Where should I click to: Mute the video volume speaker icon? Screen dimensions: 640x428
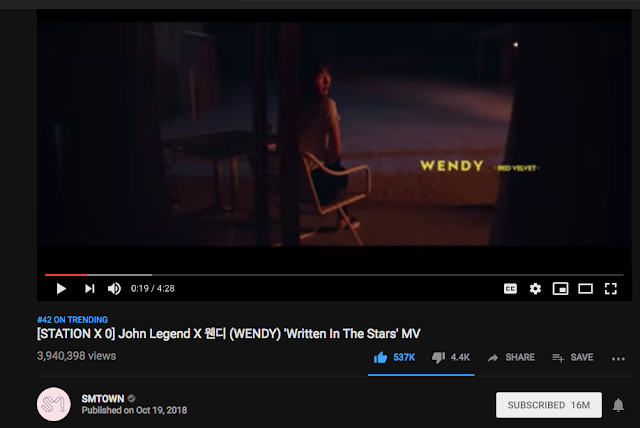[114, 289]
